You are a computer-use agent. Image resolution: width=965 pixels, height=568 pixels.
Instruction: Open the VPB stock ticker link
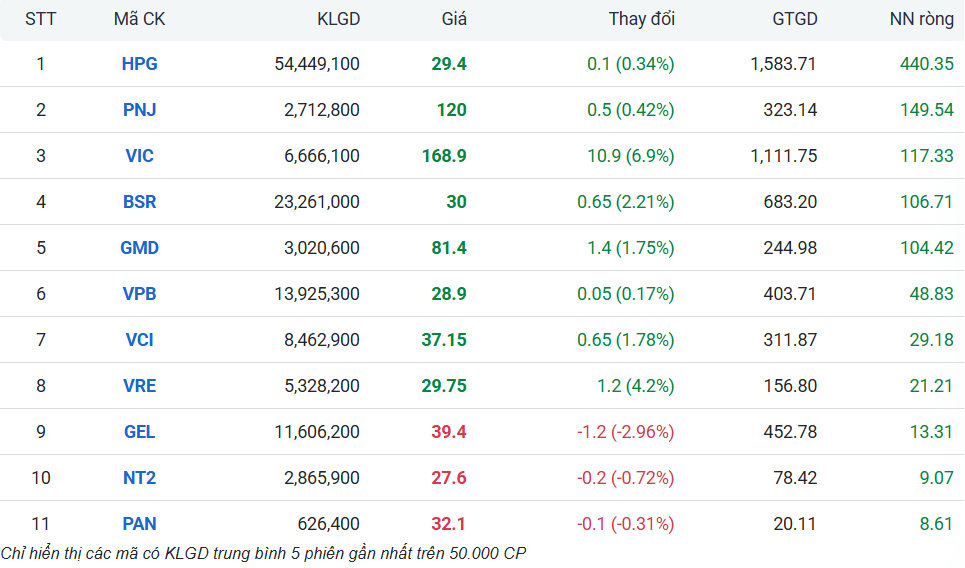[139, 294]
